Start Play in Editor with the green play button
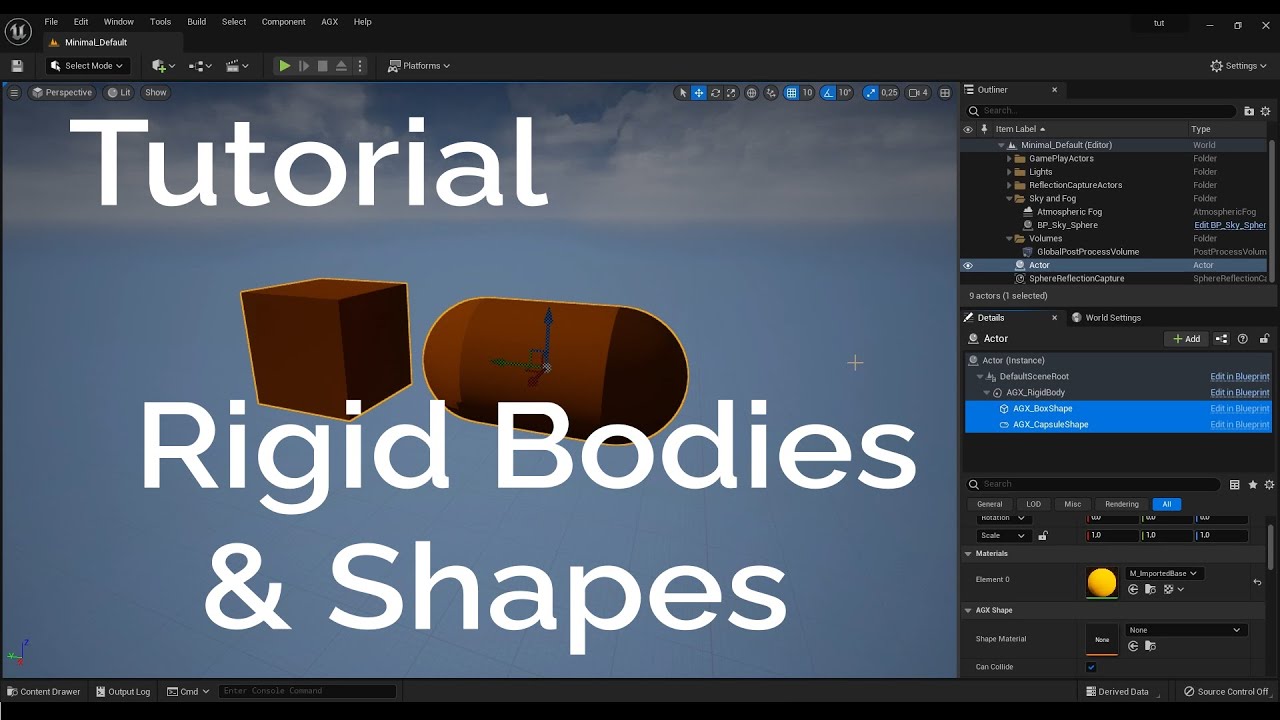 coord(285,66)
